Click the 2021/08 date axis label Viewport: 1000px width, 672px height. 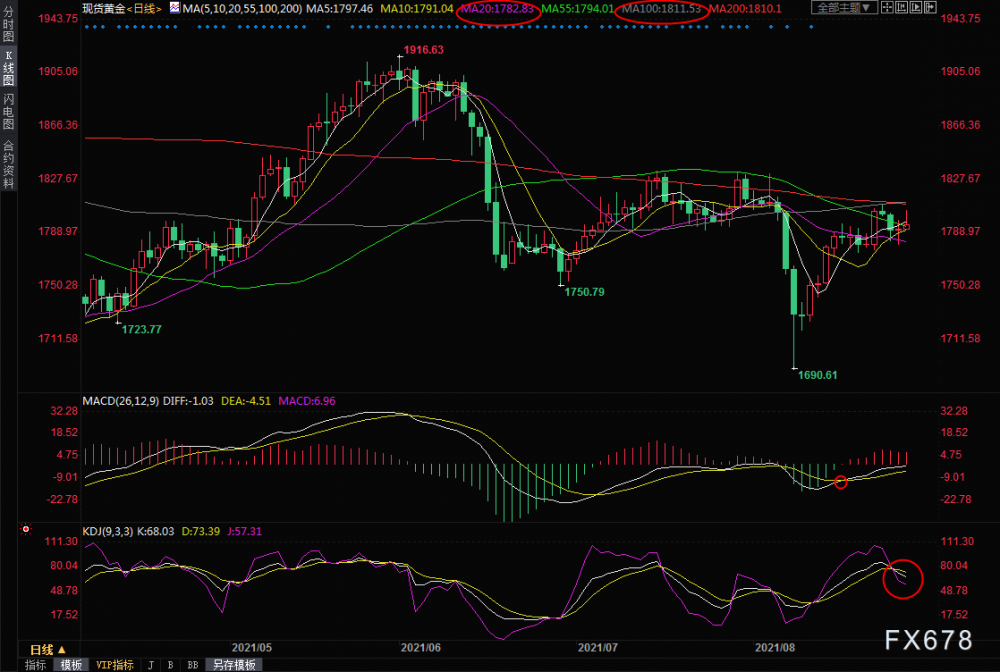pyautogui.click(x=775, y=647)
